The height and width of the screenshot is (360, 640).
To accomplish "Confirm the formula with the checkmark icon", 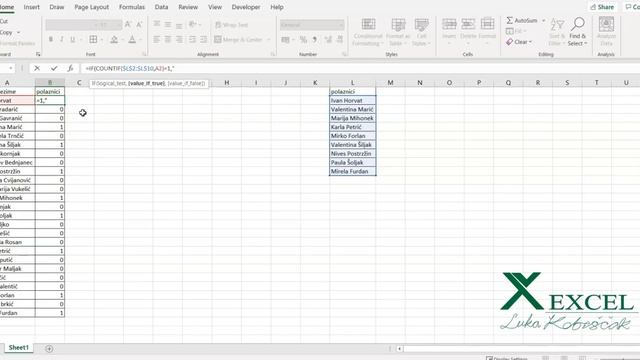I will pos(54,69).
